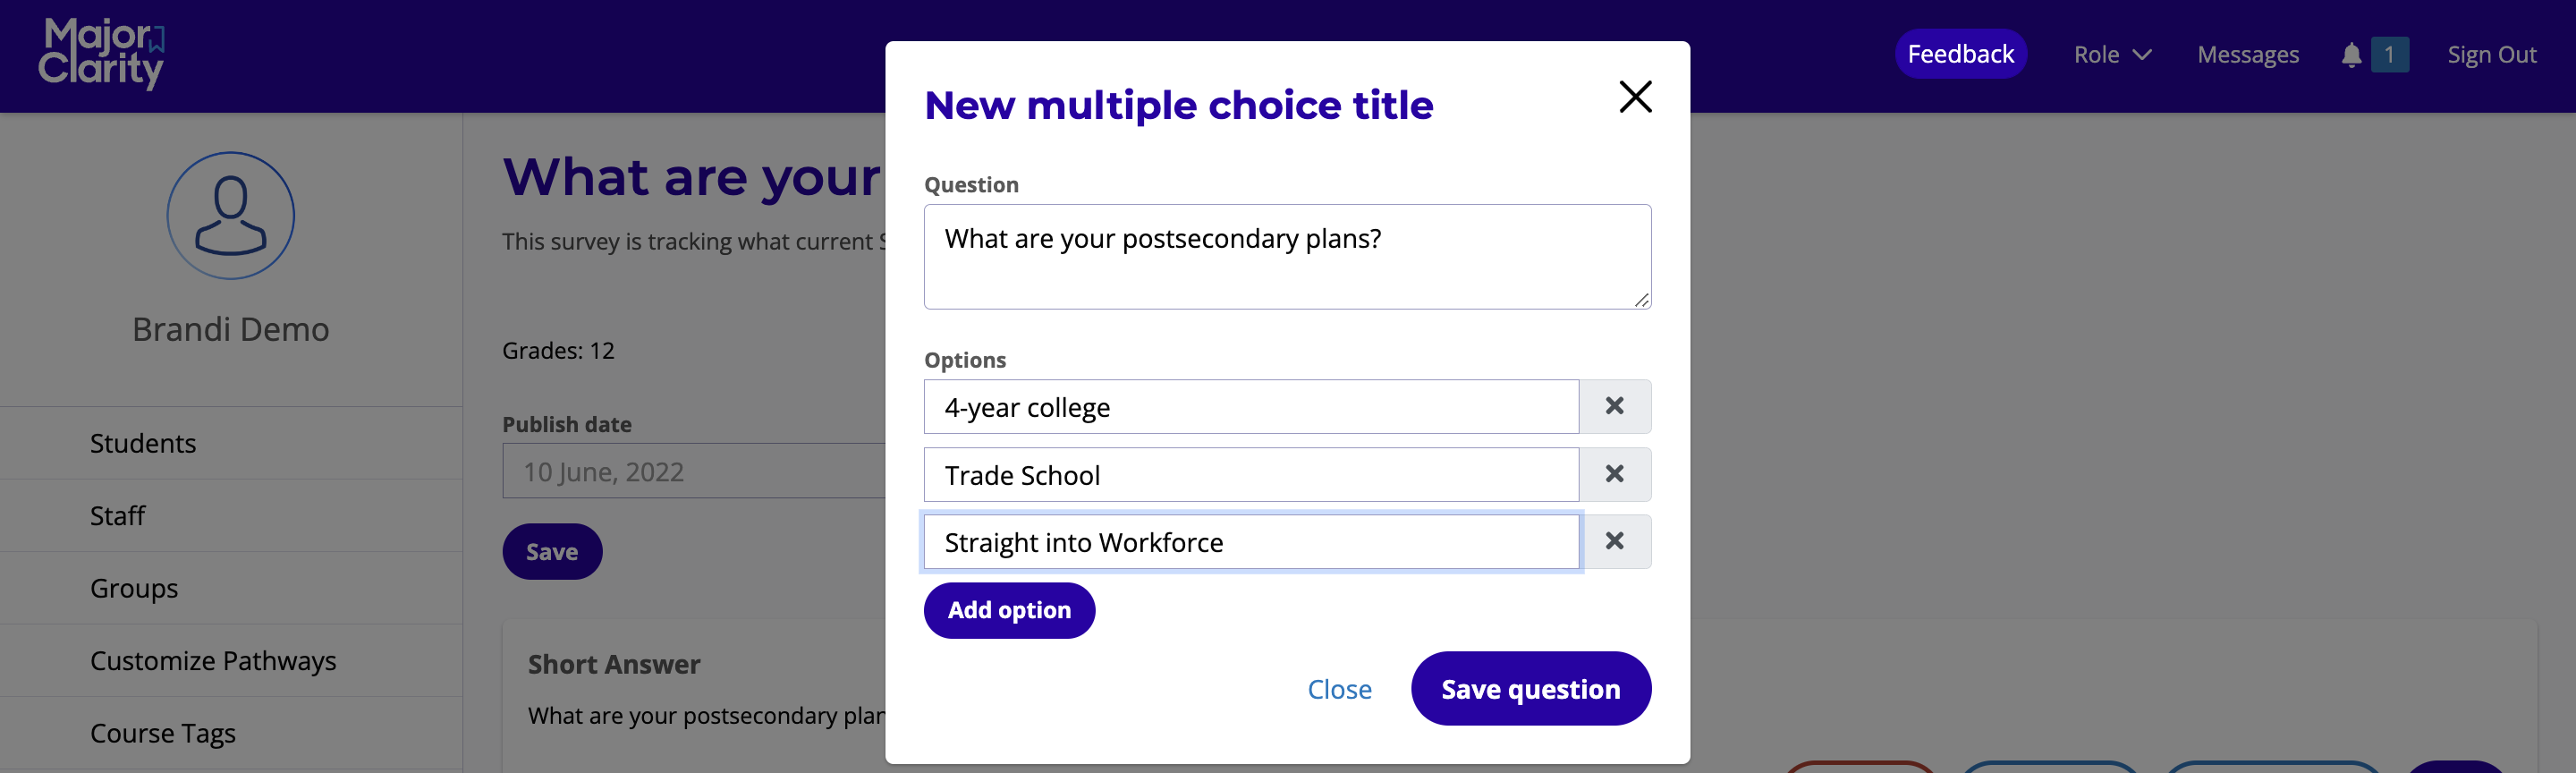Remove the '4-year college' option
2576x773 pixels.
(1614, 406)
